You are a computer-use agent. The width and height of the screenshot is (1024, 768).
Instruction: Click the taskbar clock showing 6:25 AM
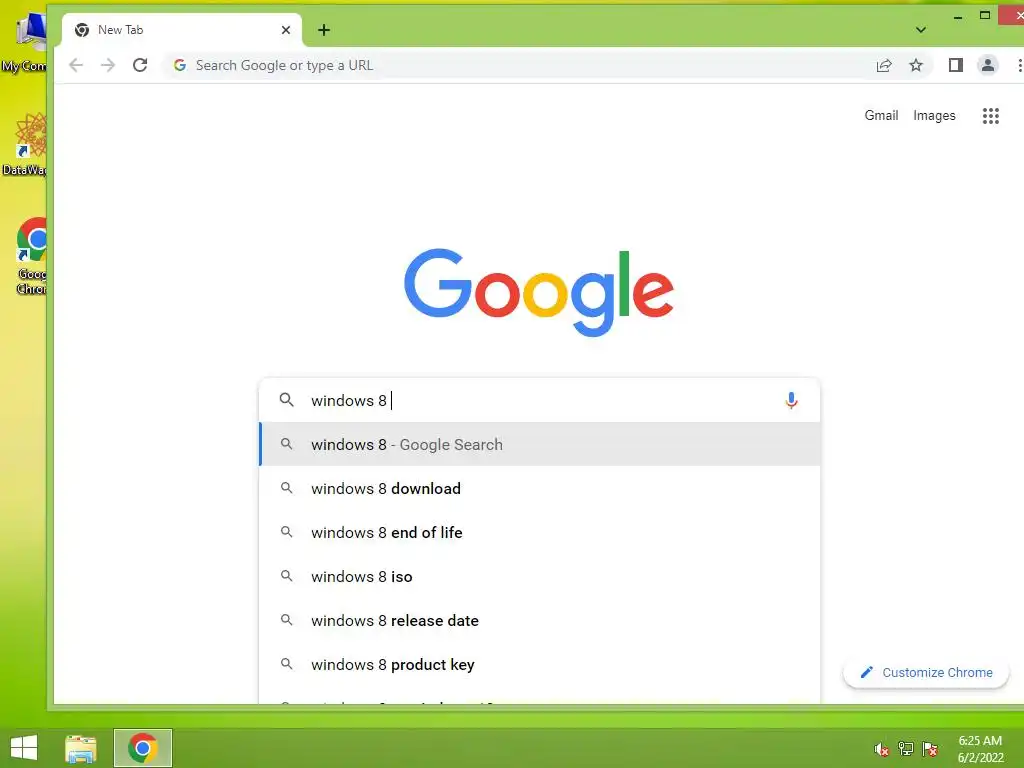(x=980, y=749)
